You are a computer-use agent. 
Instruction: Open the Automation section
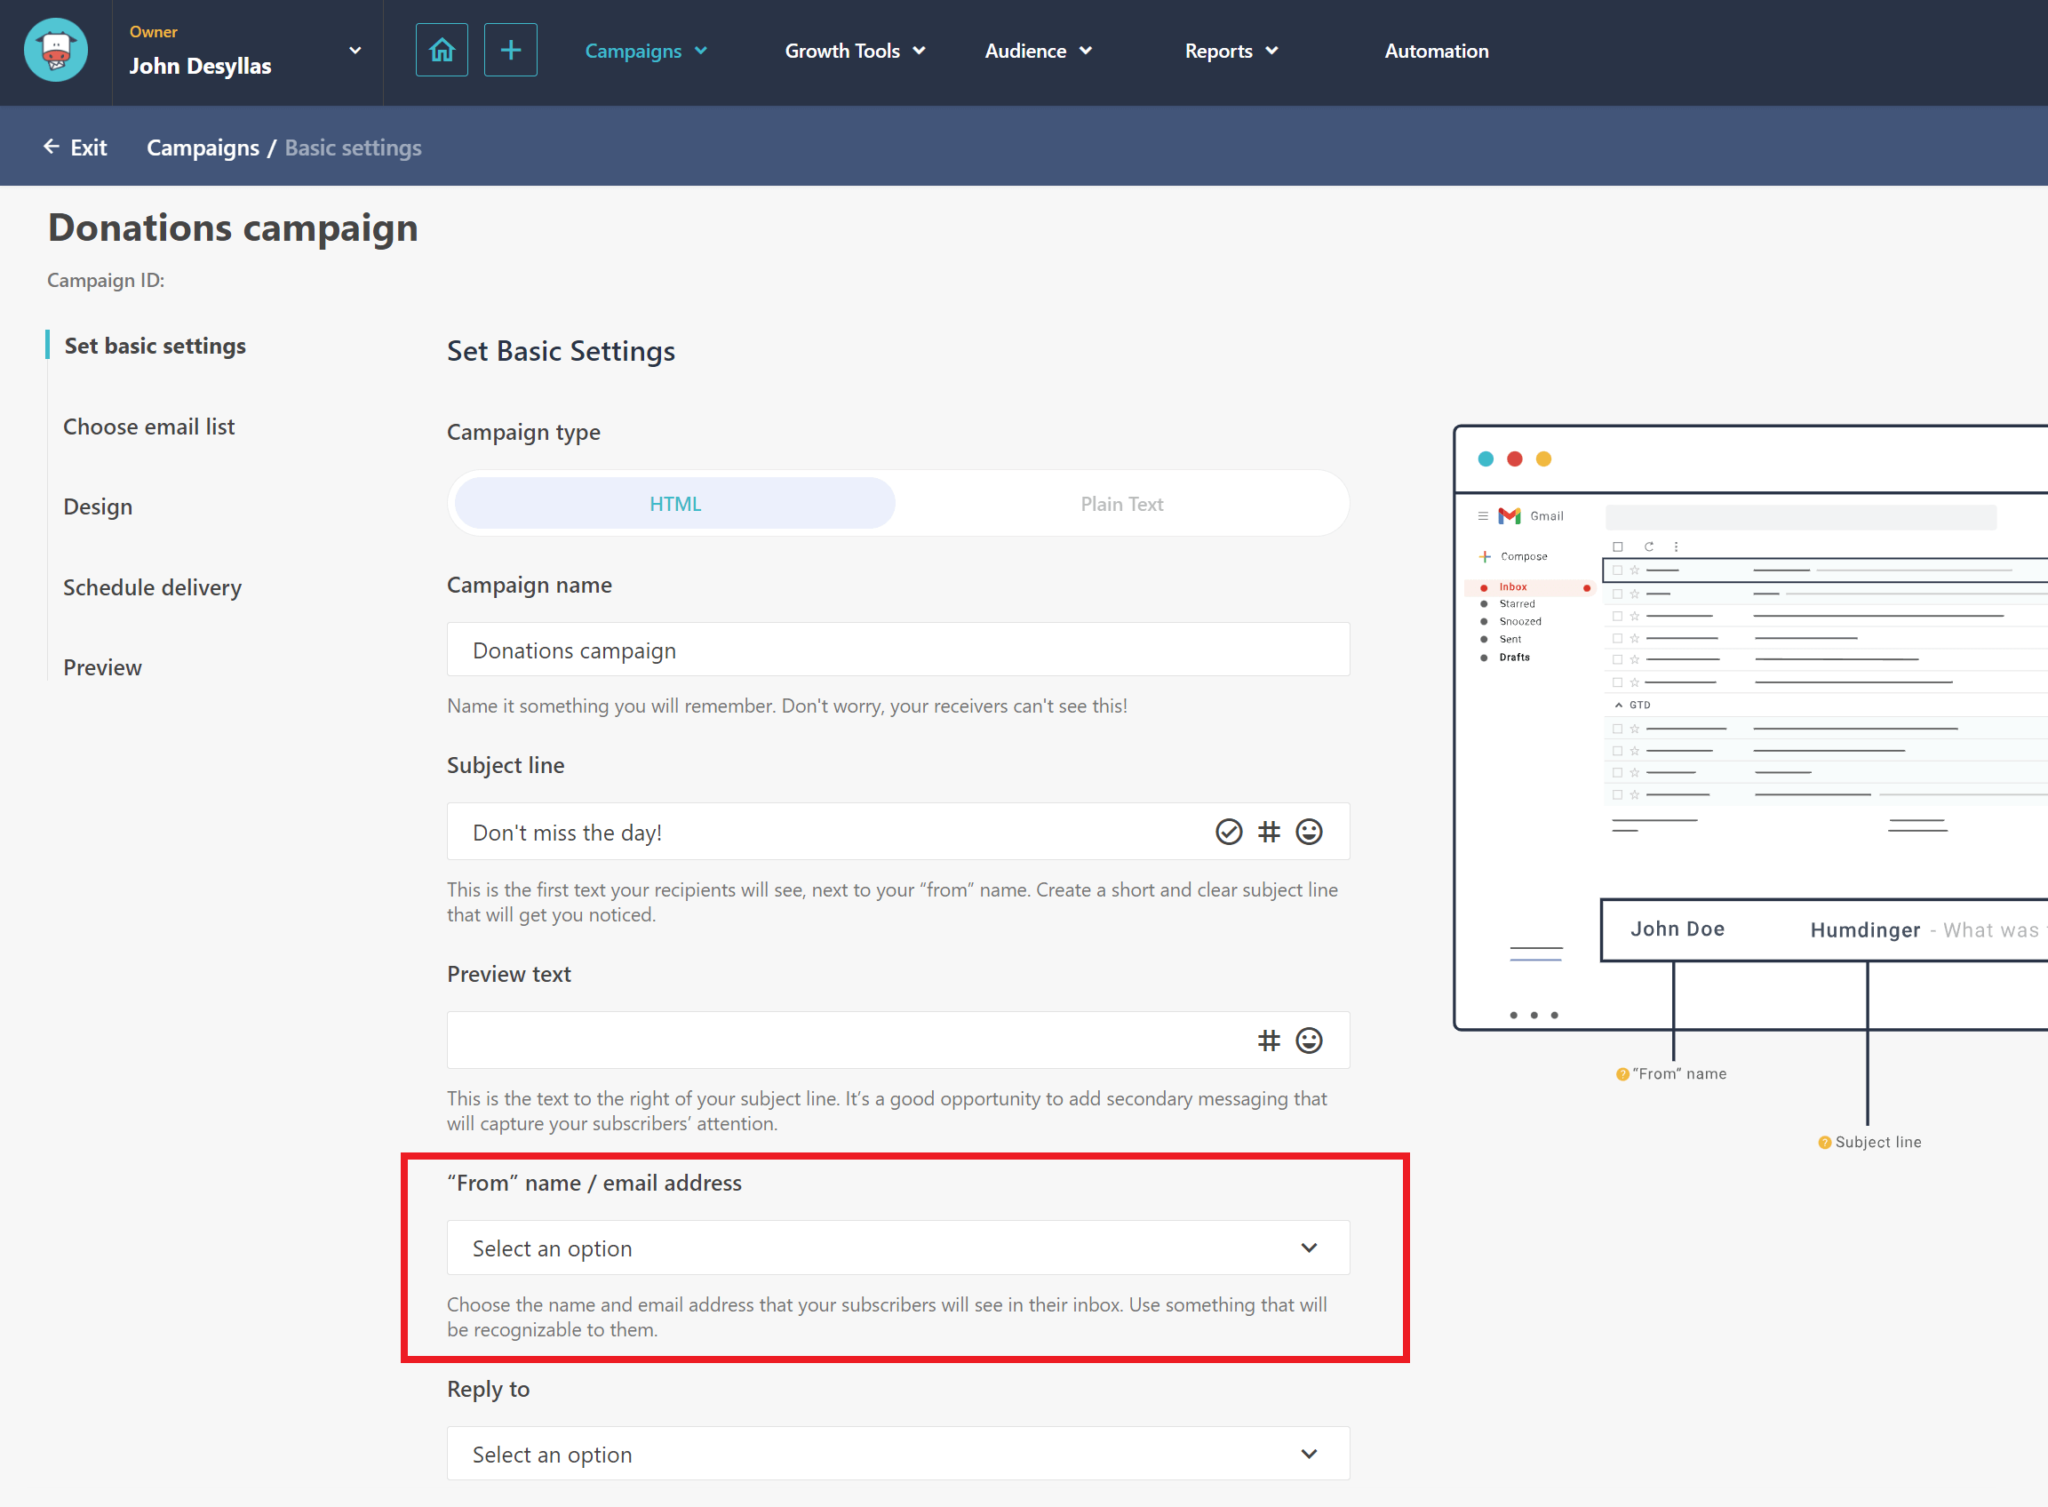point(1436,50)
